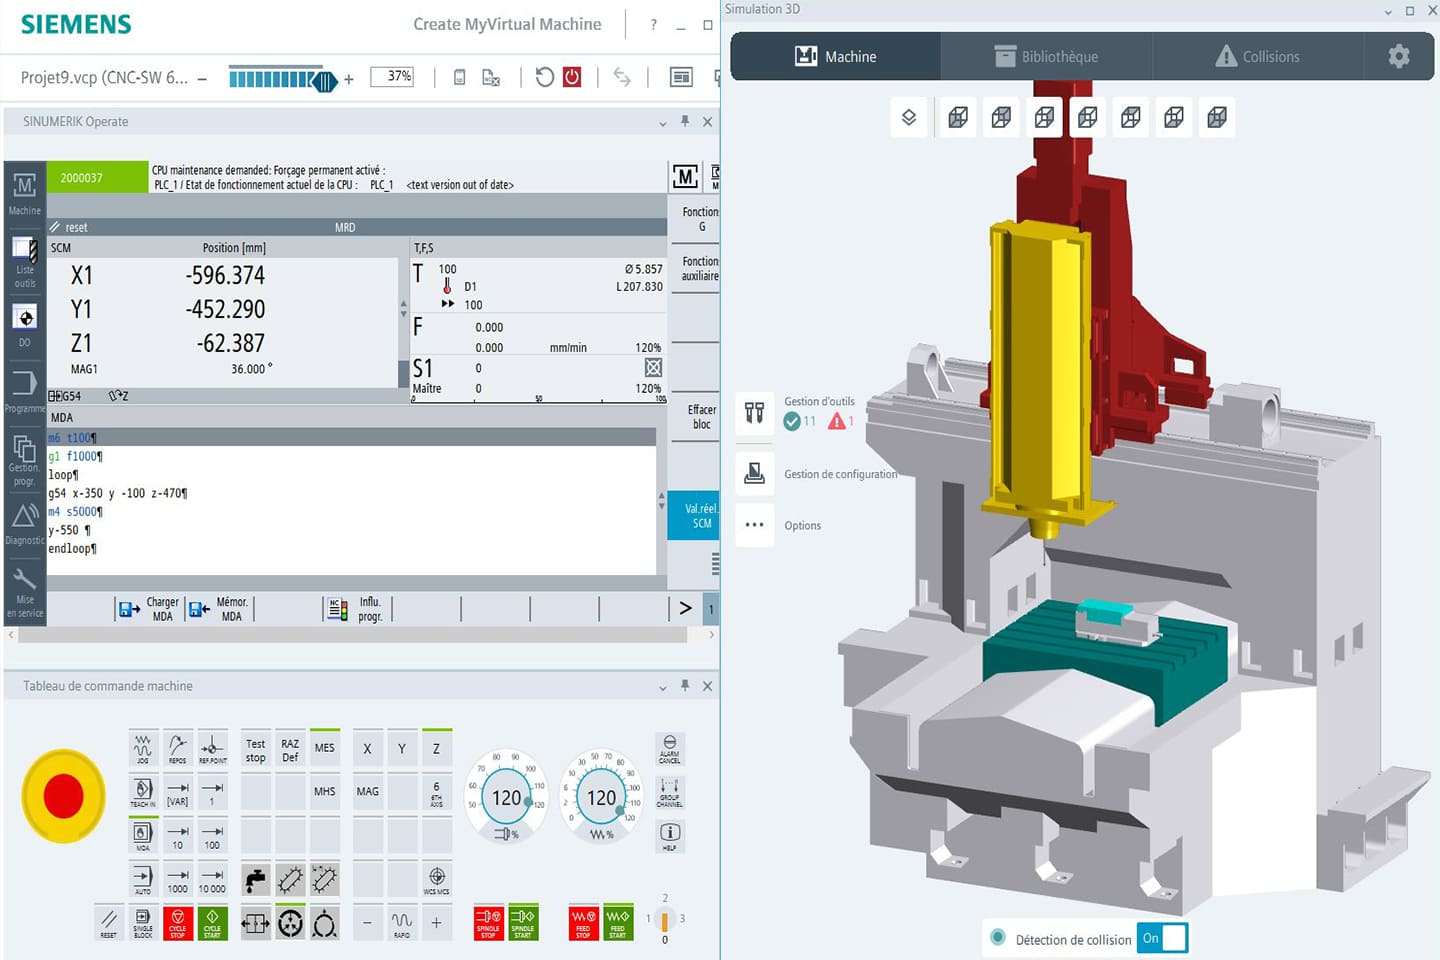Click the green SPINDLE START button
1440x960 pixels.
(523, 922)
